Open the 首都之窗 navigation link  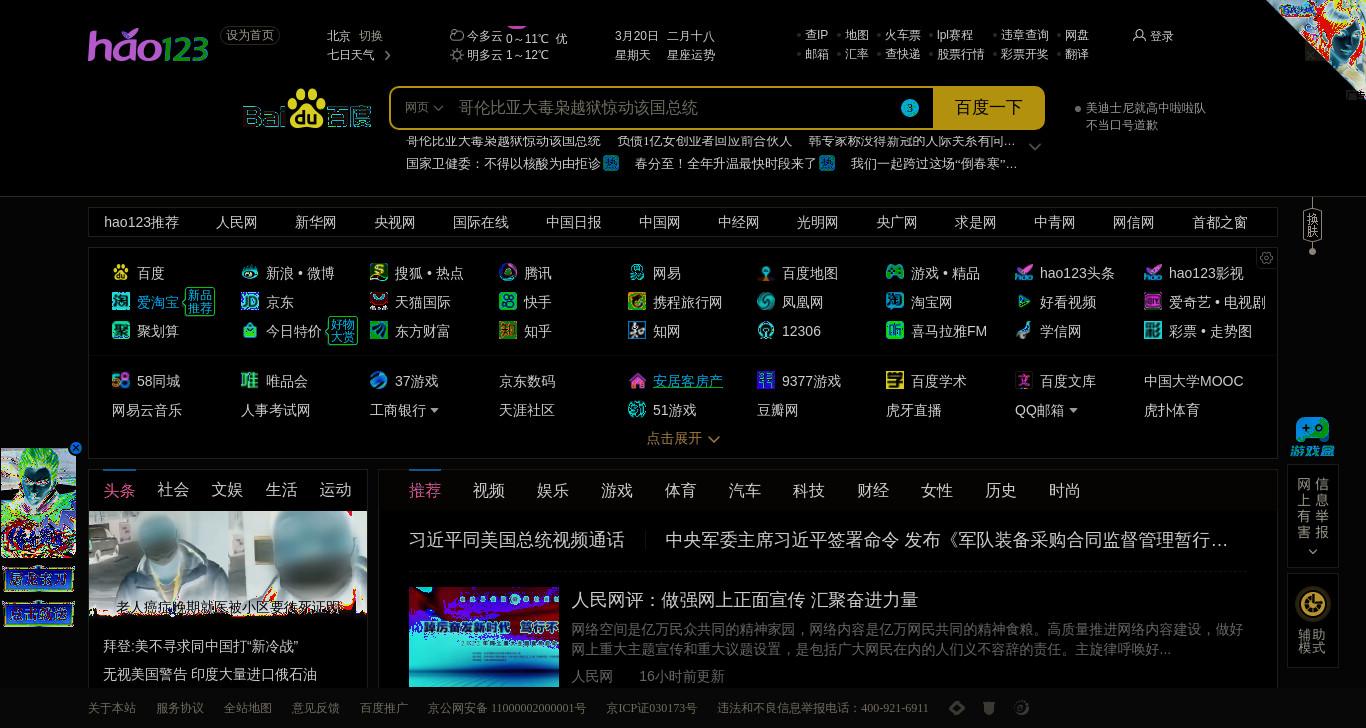1220,222
